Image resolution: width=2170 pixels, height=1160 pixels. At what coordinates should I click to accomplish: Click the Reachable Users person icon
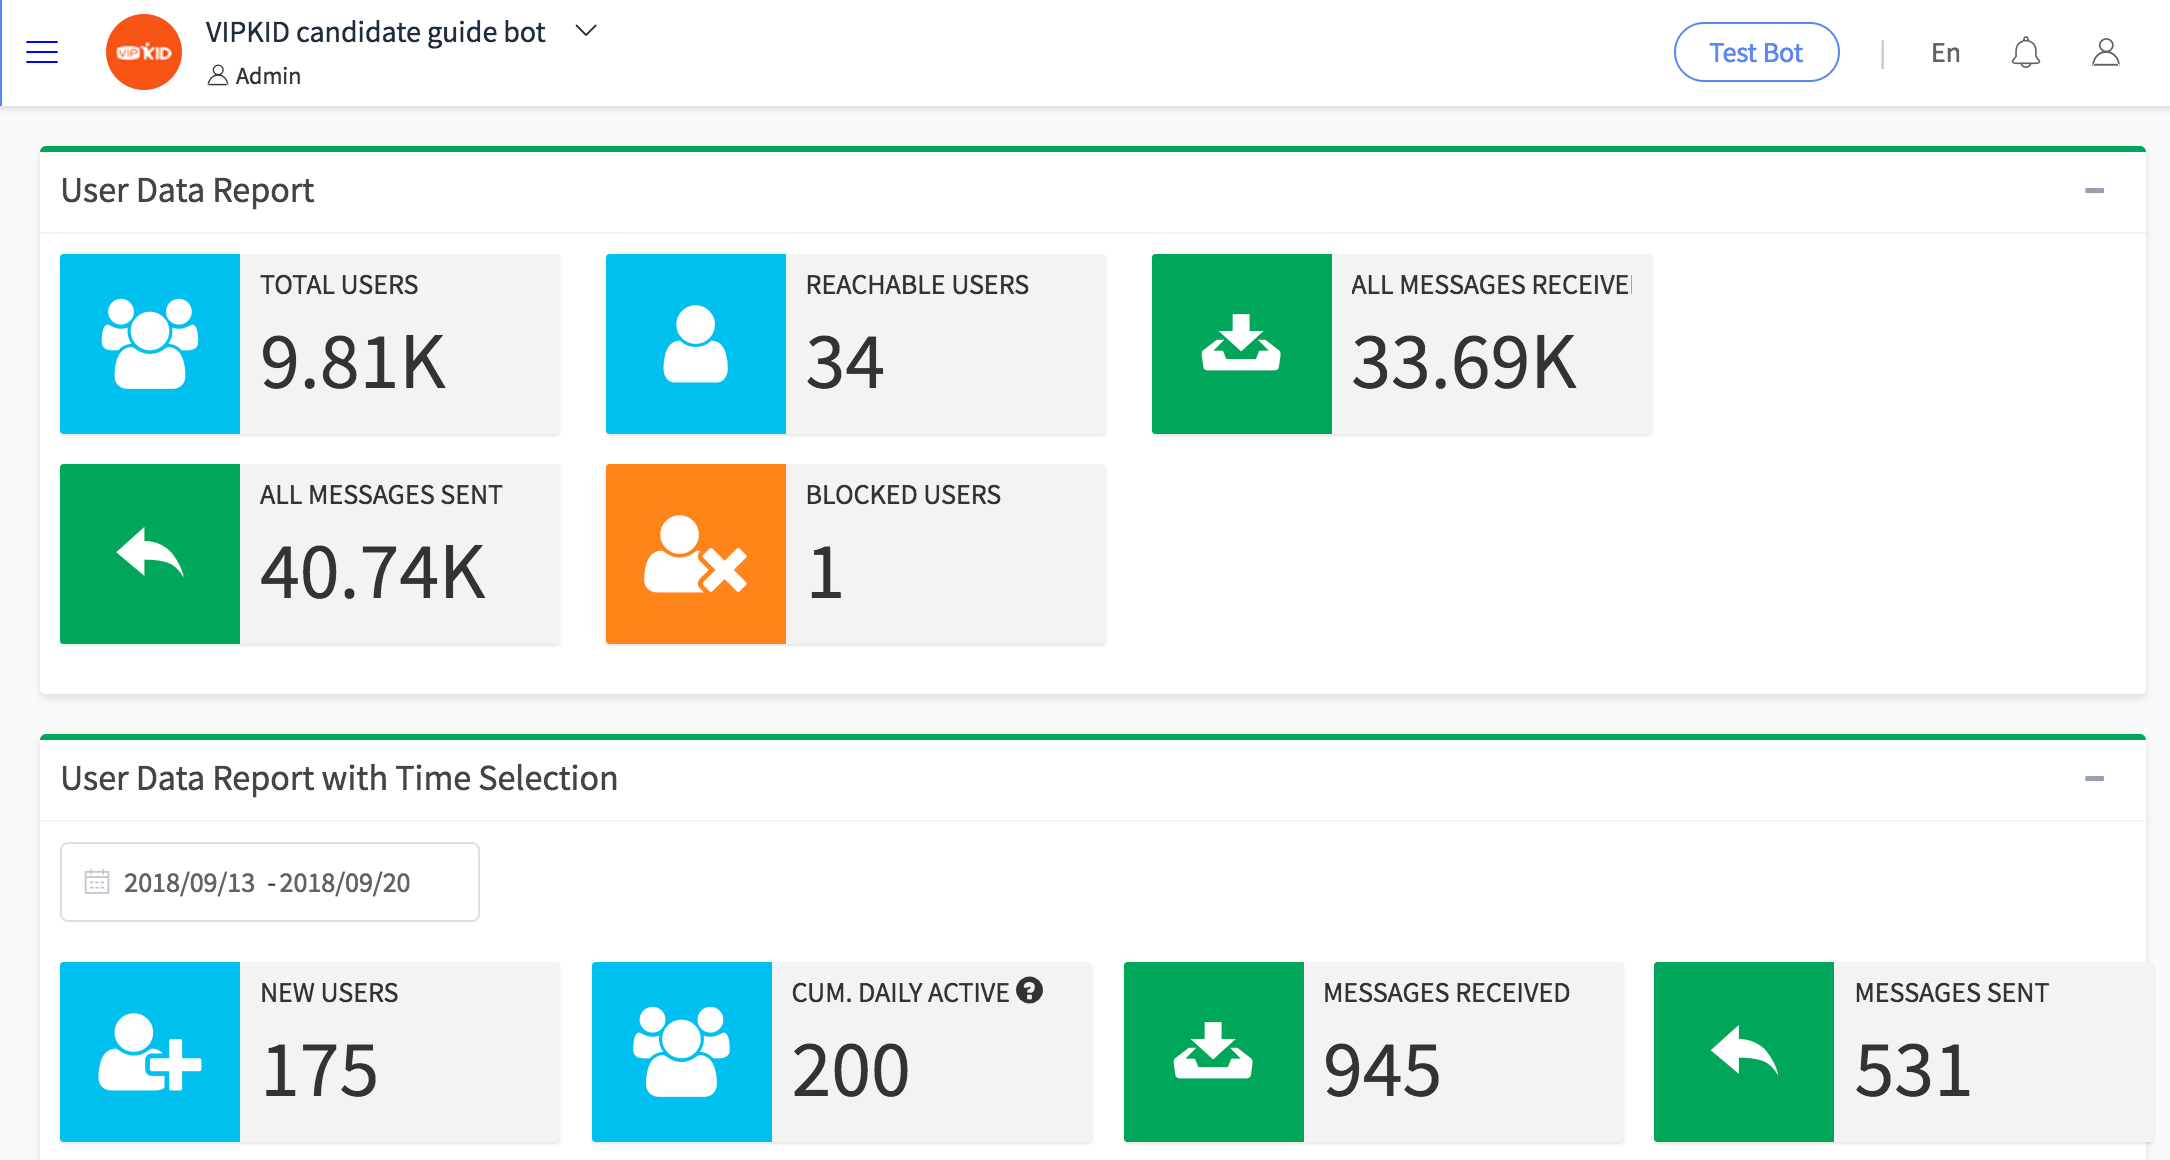(x=696, y=344)
